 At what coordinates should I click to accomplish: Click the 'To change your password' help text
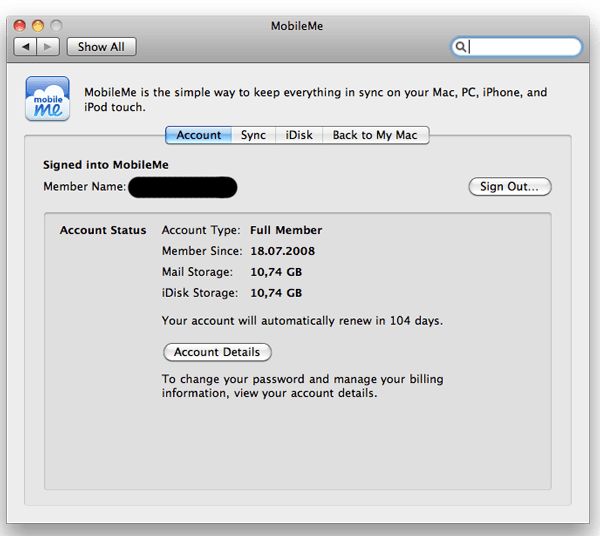302,386
